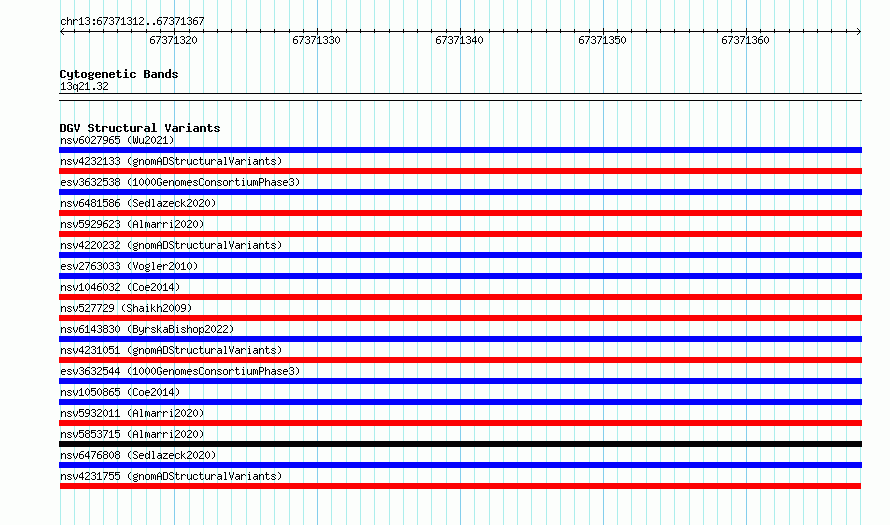Select the nsv6143830 ByrskaBishop2022 blue bar

tap(460, 339)
